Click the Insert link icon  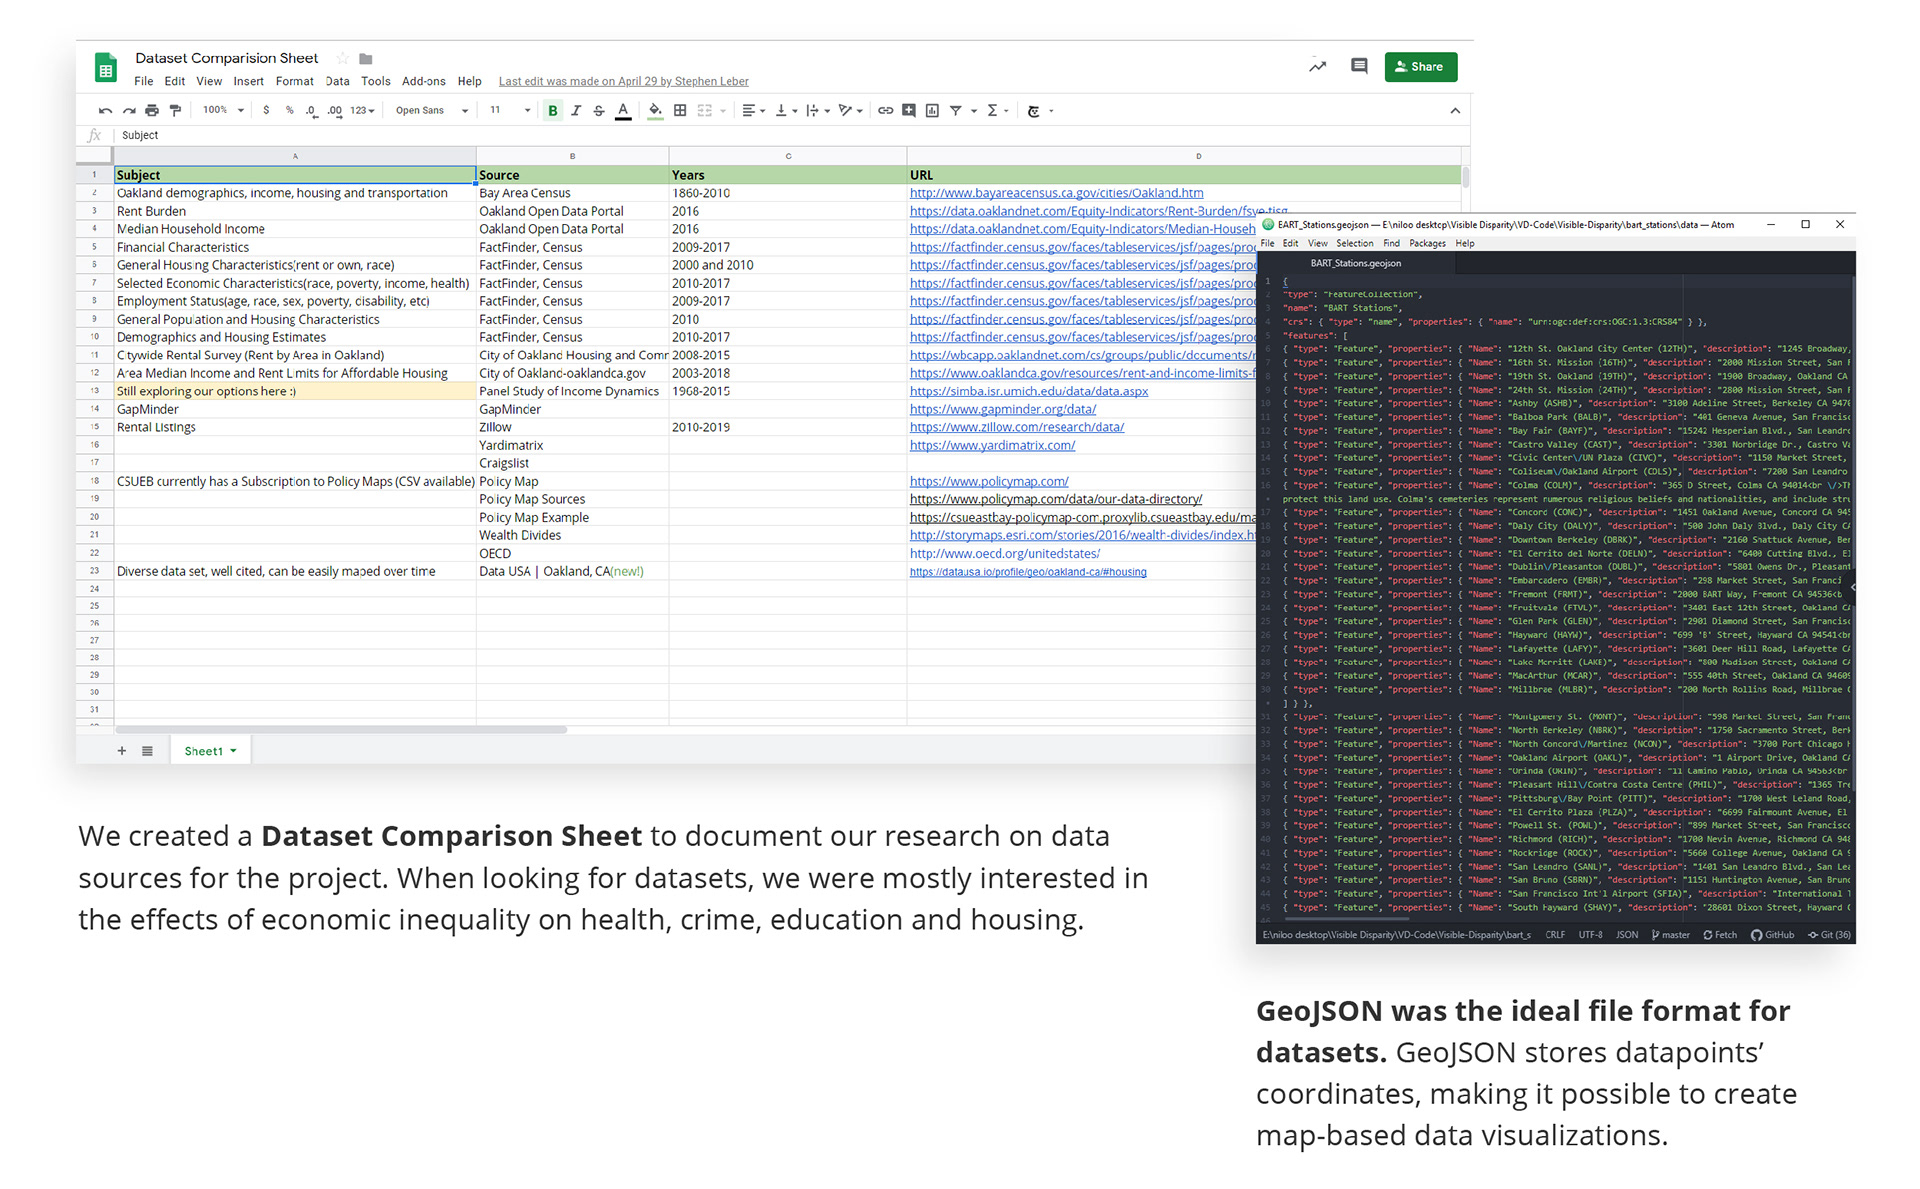click(x=886, y=111)
